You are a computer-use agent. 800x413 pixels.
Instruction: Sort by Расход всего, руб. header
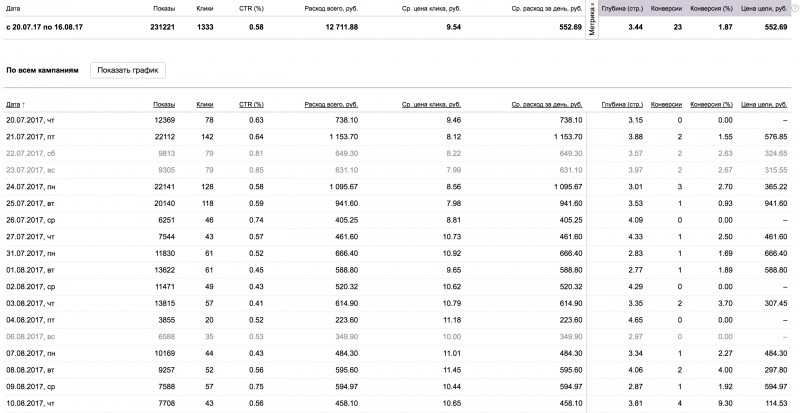pyautogui.click(x=331, y=104)
